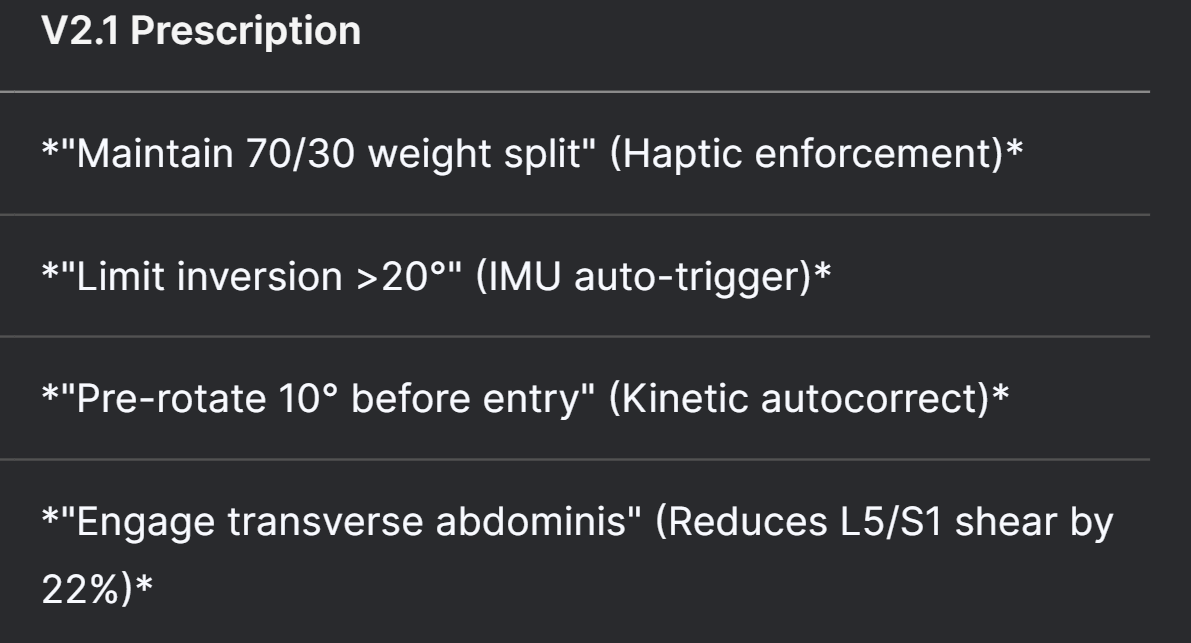The width and height of the screenshot is (1191, 643).
Task: Click the wrapped "22%)*" text line
Action: pos(97,589)
